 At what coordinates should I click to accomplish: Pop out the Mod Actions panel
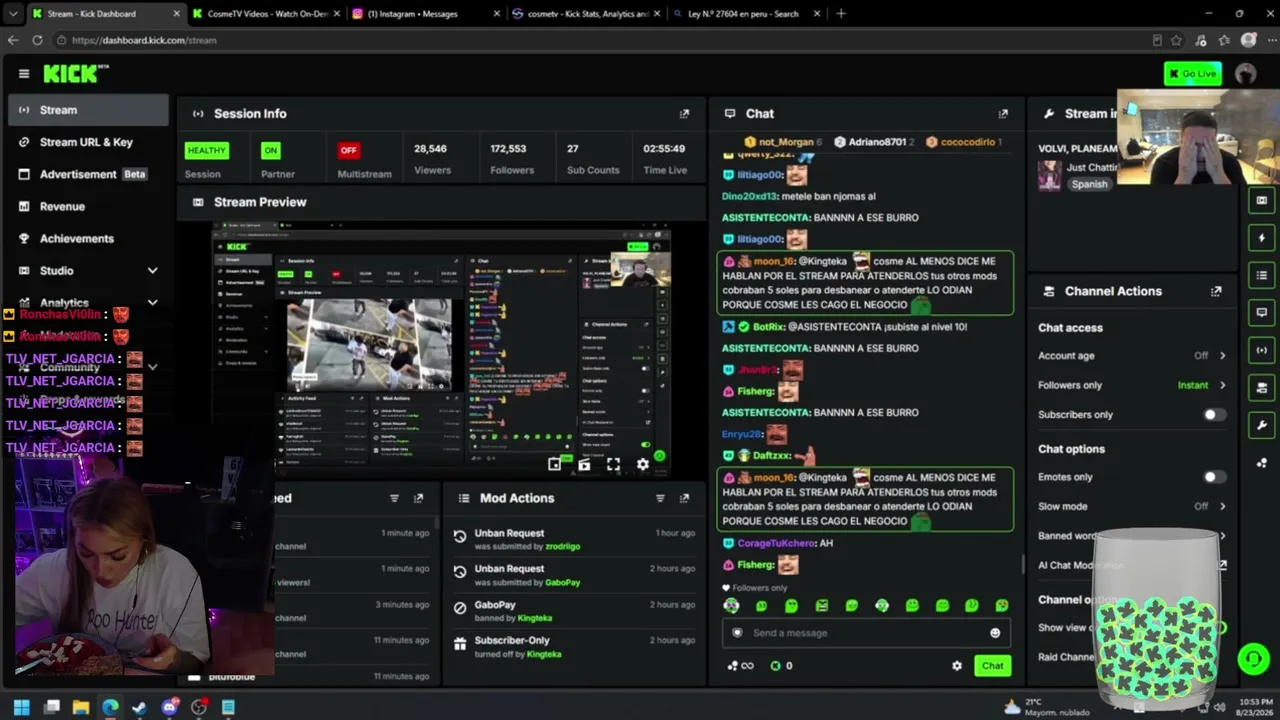(684, 498)
